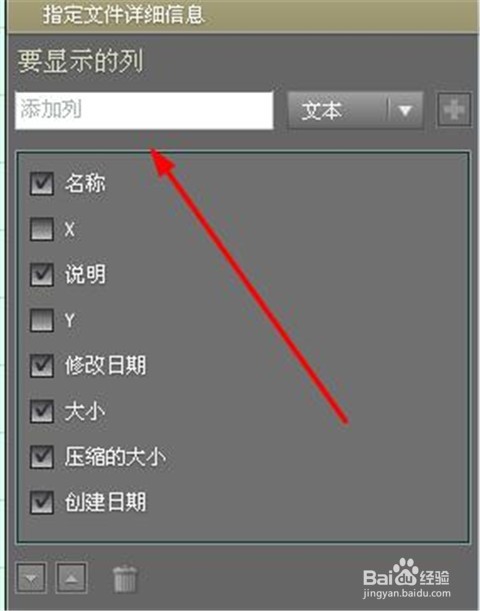Click the 添加列 input field
Image resolution: width=480 pixels, height=611 pixels.
coord(144,111)
